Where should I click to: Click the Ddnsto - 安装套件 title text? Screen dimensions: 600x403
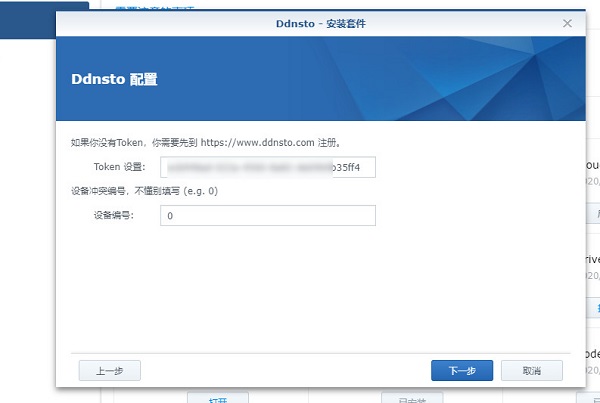point(321,24)
